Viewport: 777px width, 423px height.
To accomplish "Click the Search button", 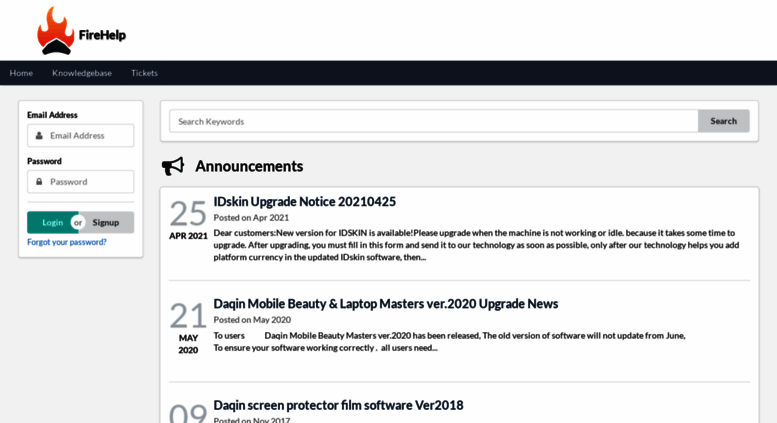I will pyautogui.click(x=723, y=121).
